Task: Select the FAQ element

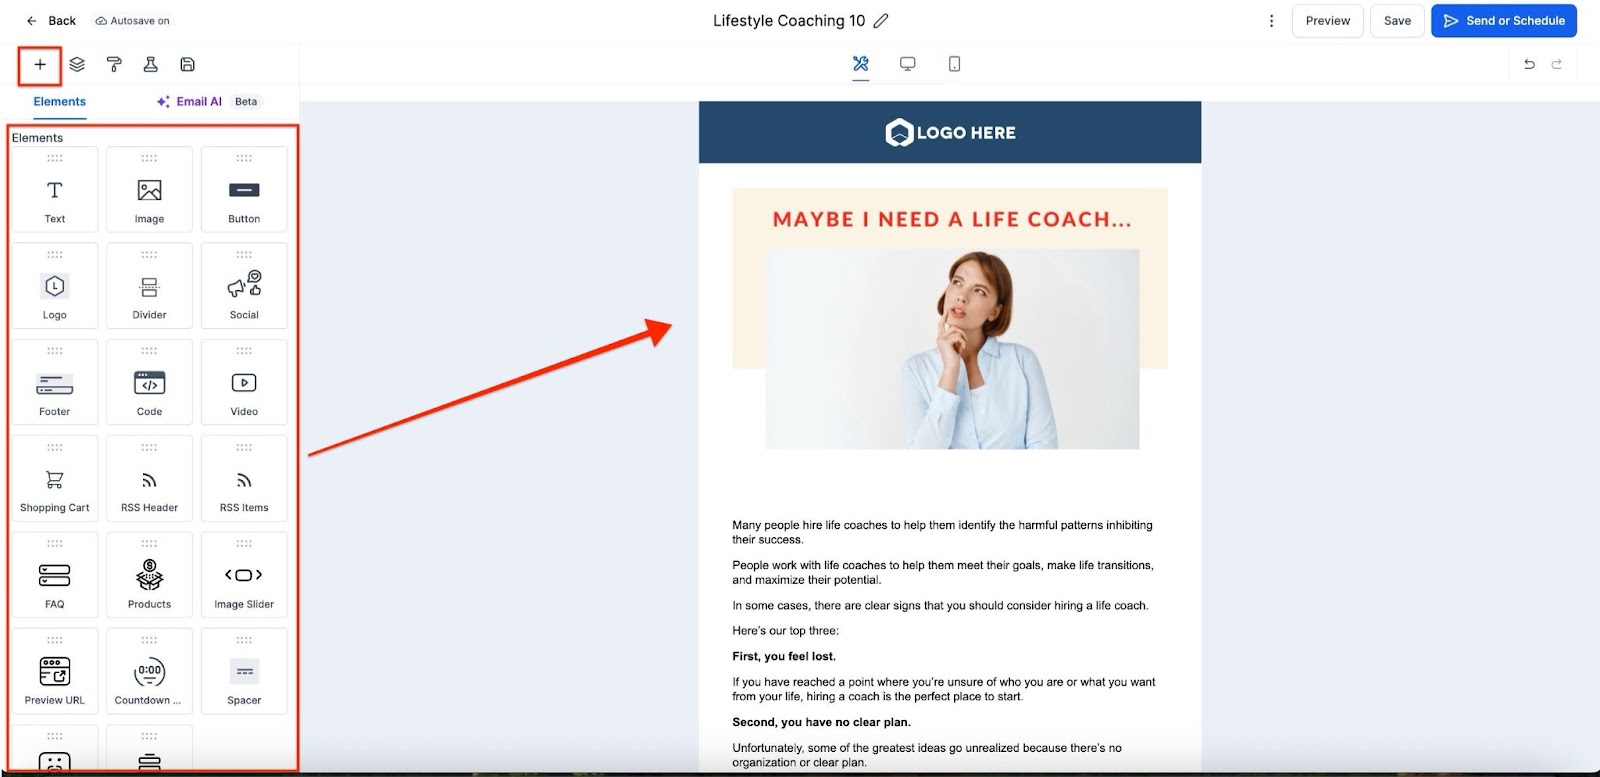Action: click(55, 575)
